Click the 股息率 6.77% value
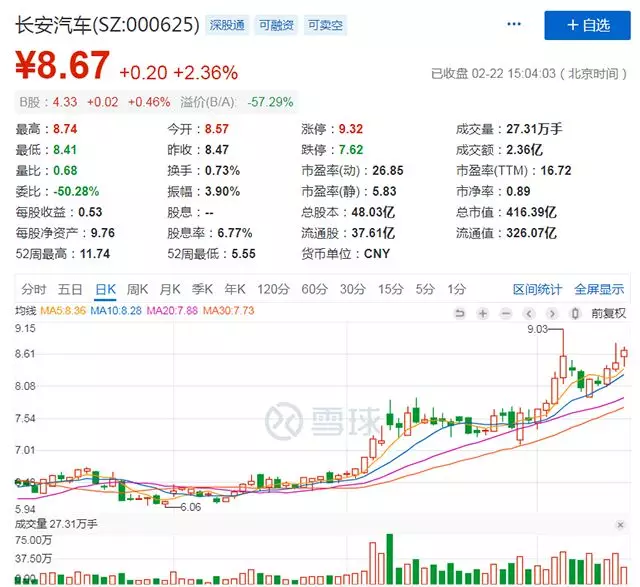Viewport: 640px width, 587px height. [235, 233]
